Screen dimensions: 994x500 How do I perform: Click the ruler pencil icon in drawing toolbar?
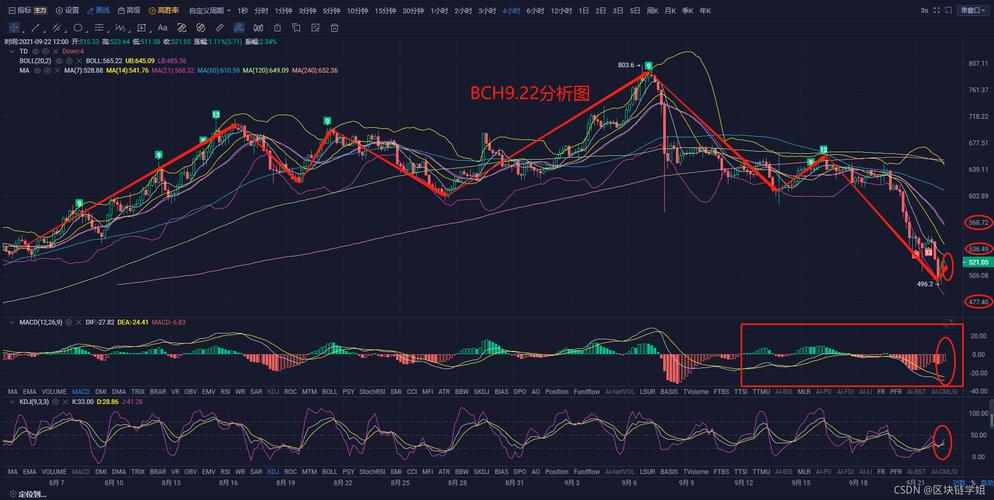point(219,28)
